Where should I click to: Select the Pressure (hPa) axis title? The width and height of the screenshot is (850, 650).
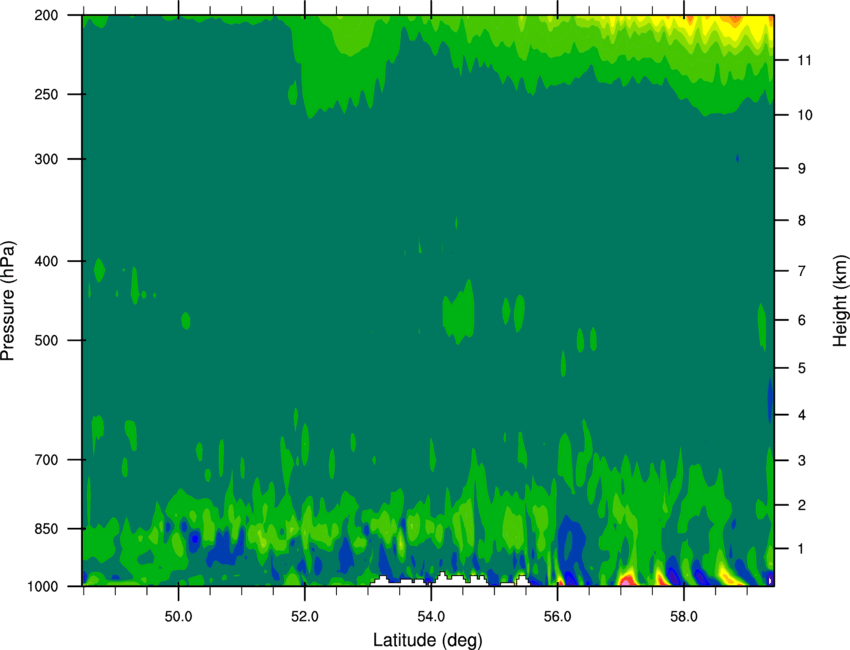[x=8, y=301]
